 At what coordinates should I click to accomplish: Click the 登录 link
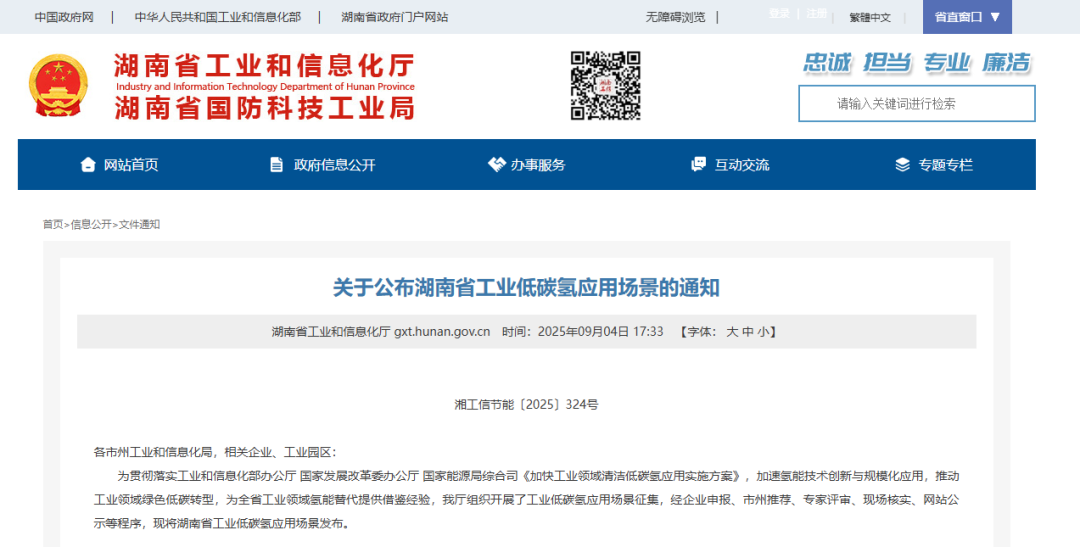pyautogui.click(x=779, y=14)
